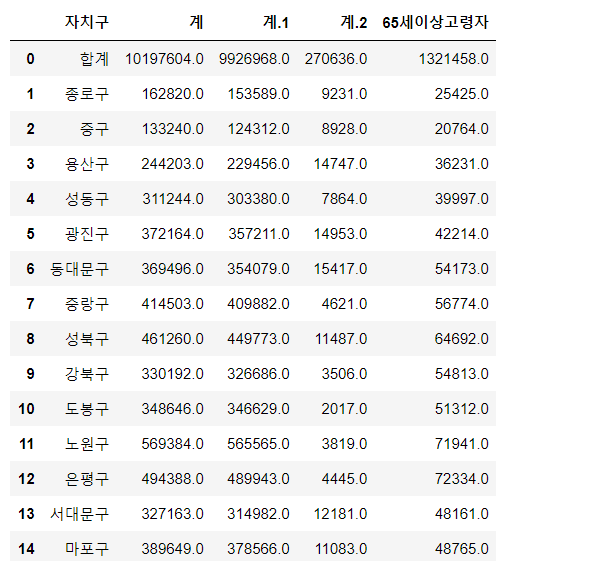Click value 162820.0 for 종로구
The width and height of the screenshot is (605, 561).
click(172, 94)
